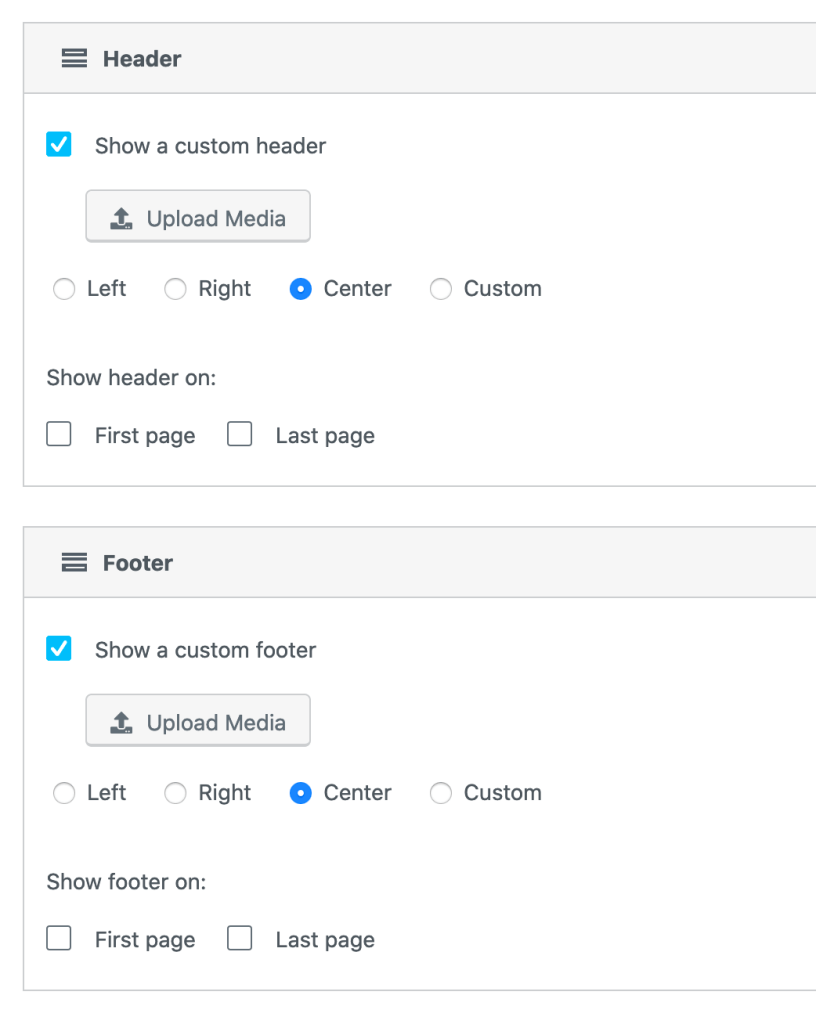
Task: Click the upload arrow icon in the Footer section
Action: 121,722
